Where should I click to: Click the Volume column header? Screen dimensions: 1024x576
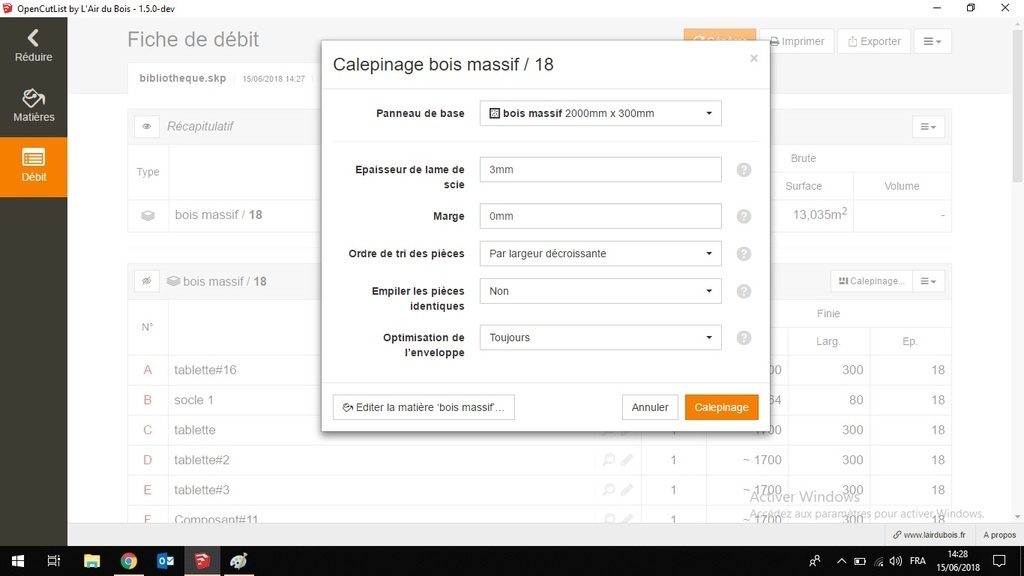902,186
